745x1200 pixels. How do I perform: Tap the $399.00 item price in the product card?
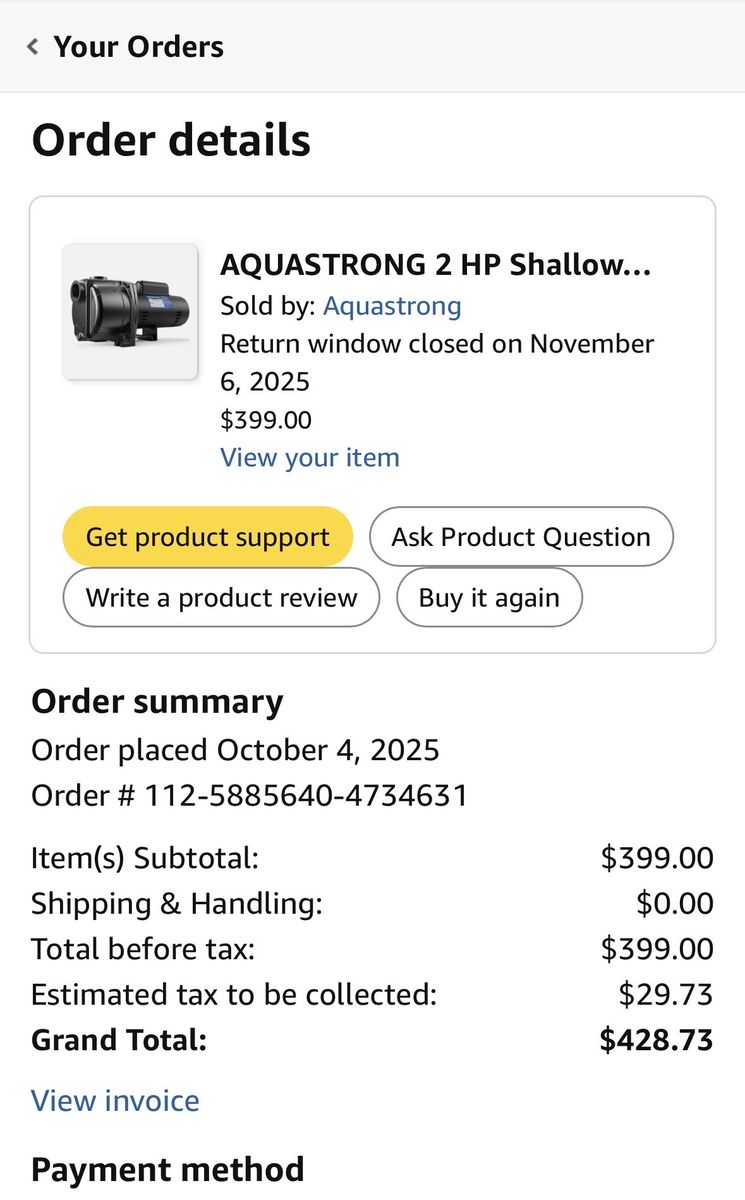coord(266,420)
